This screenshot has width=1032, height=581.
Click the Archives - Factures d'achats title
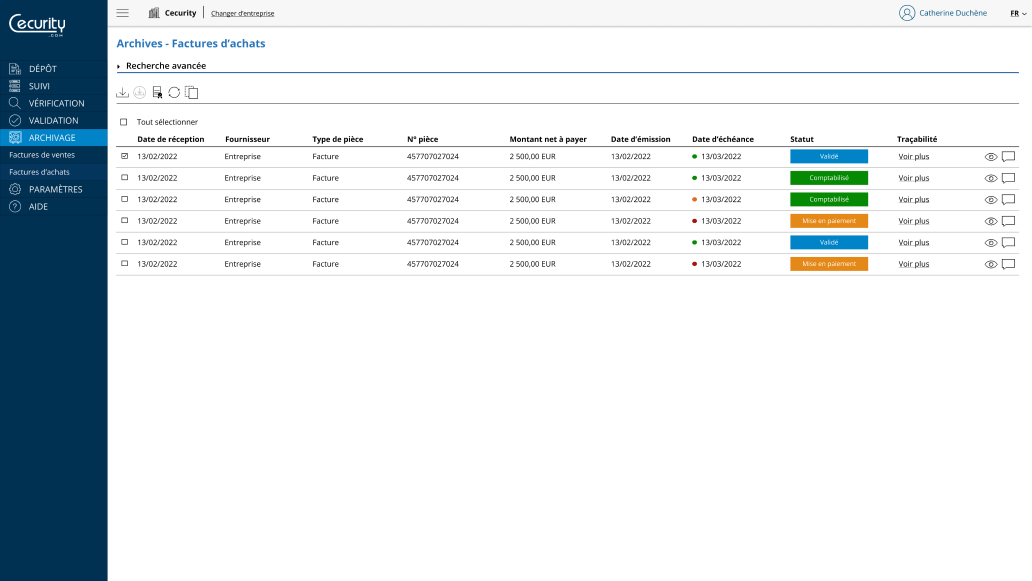pos(191,43)
